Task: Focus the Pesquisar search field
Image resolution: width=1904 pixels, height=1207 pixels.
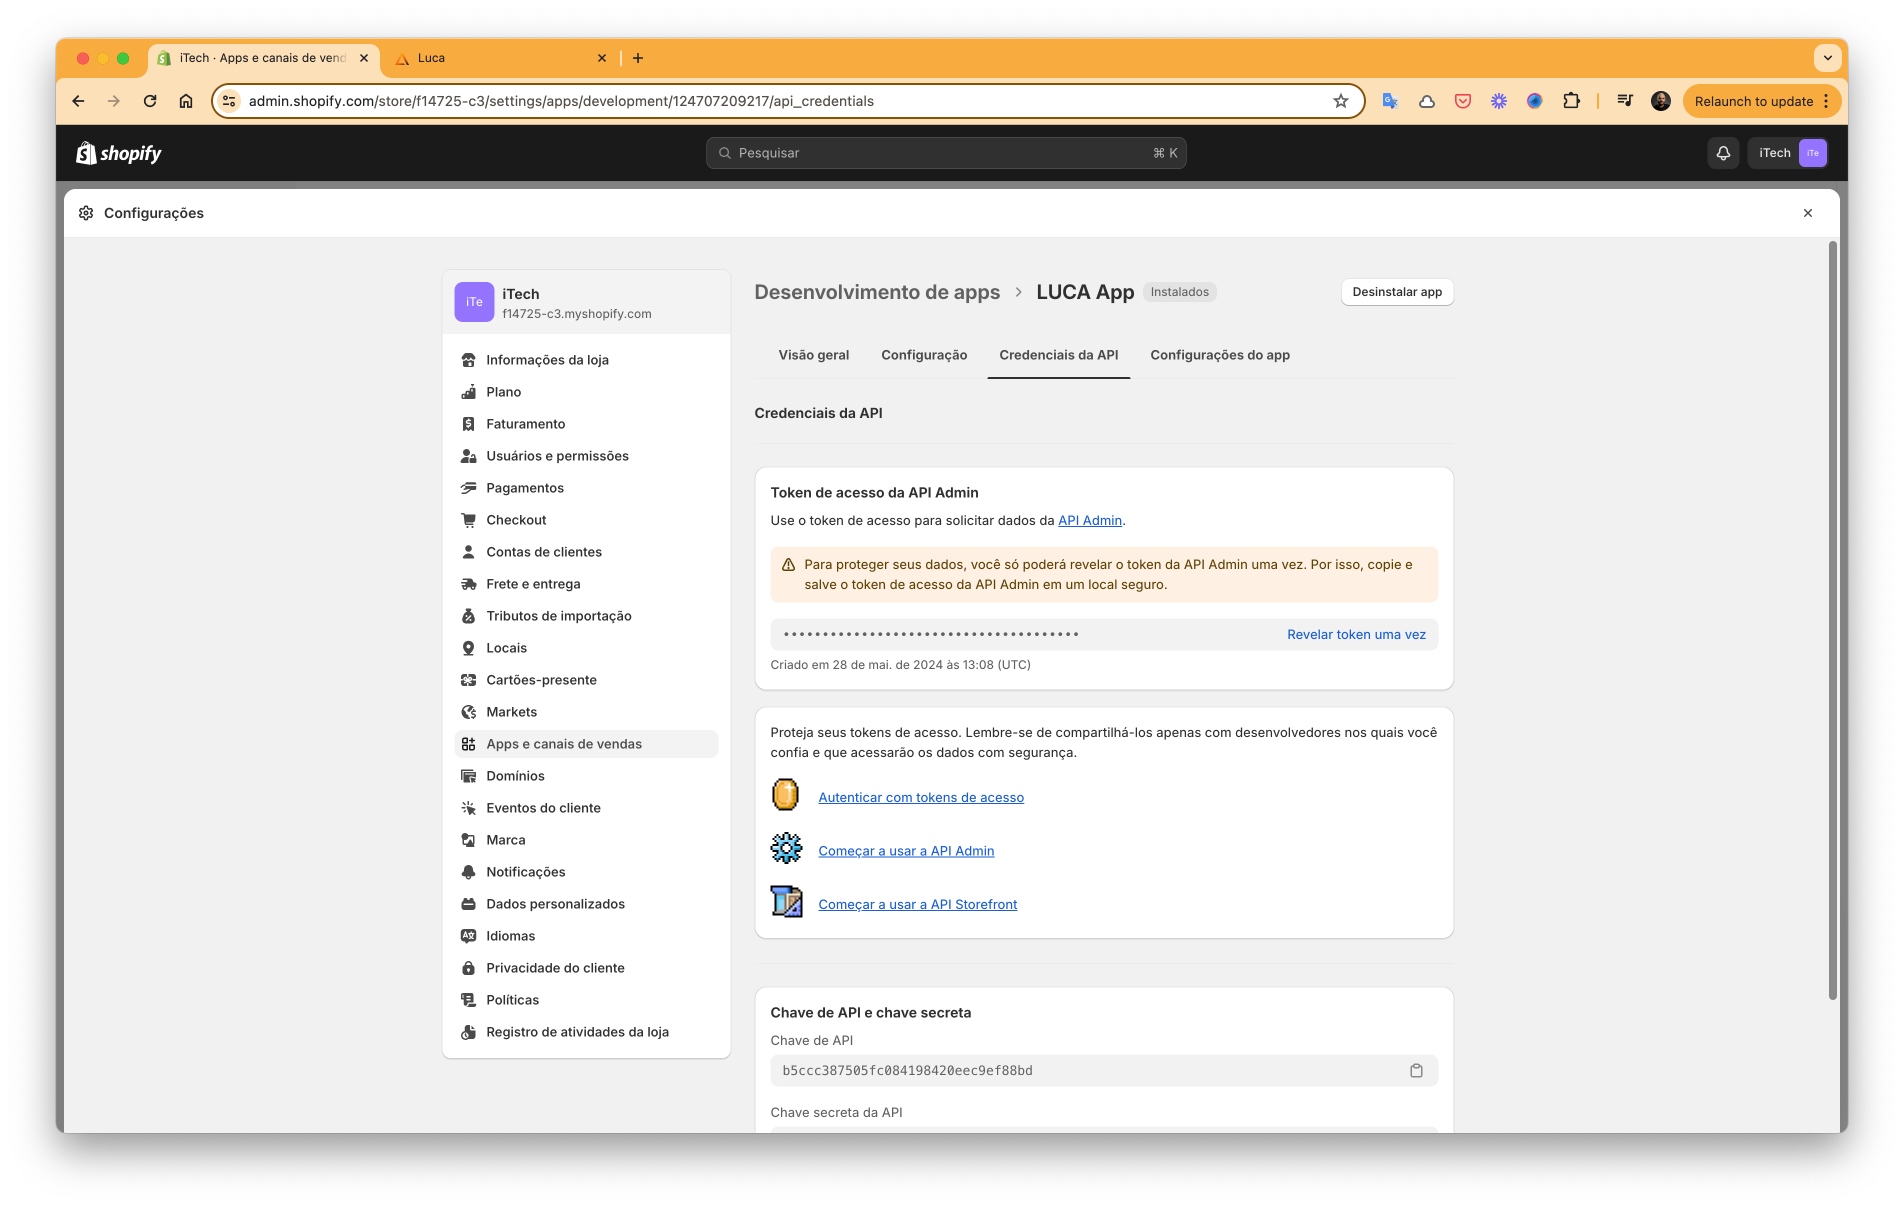Action: [945, 153]
